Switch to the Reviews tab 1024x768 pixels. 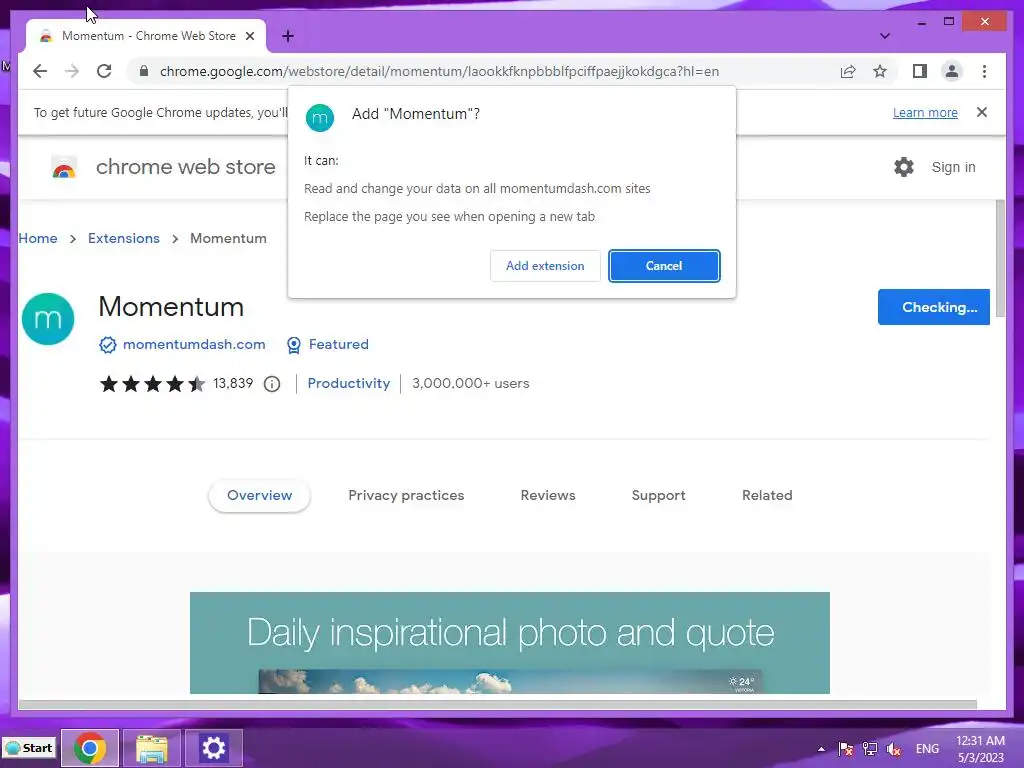tap(548, 495)
